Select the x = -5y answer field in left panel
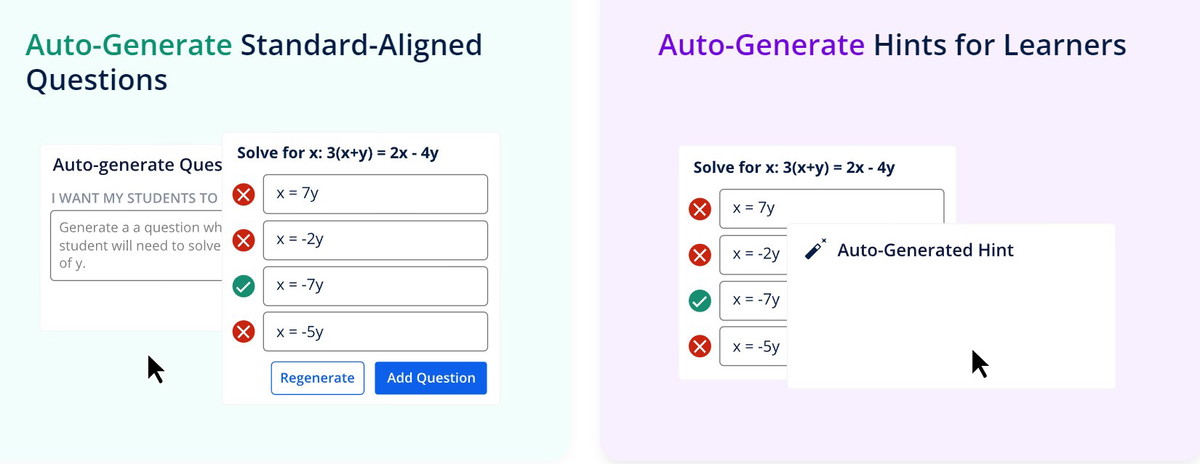Screen dimensions: 1200x464 [x=375, y=332]
